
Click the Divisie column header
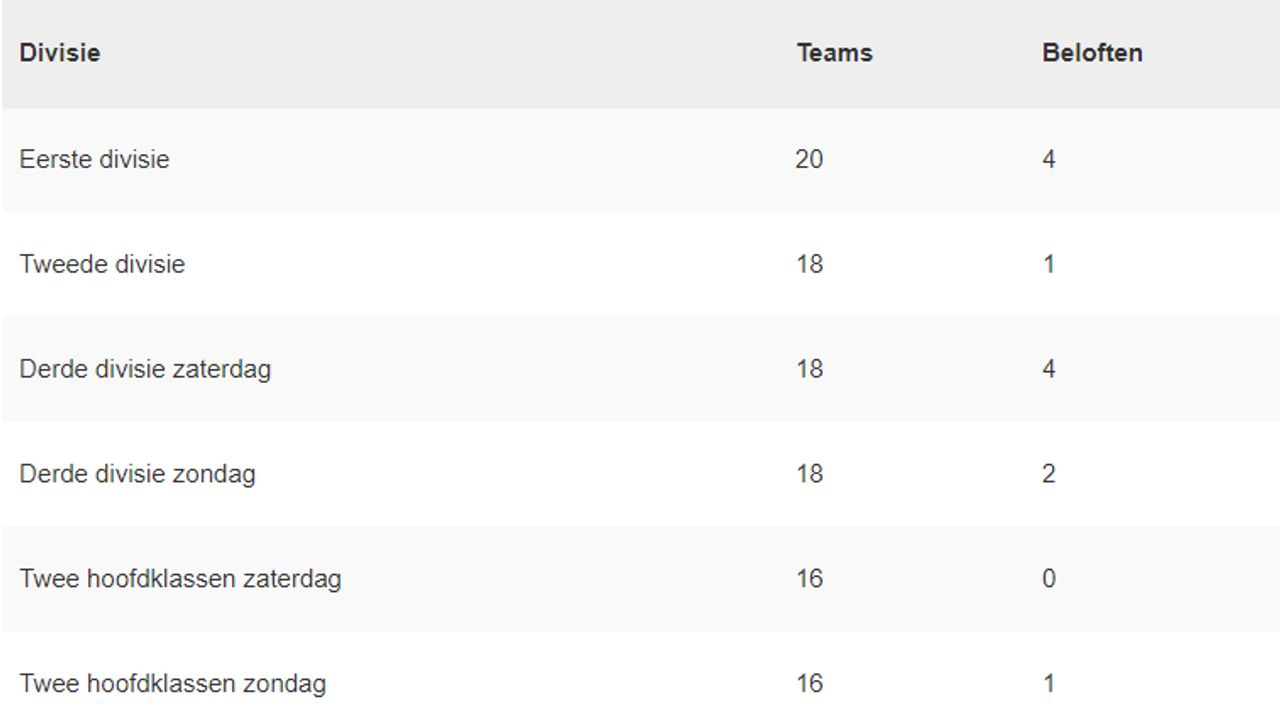pos(60,53)
